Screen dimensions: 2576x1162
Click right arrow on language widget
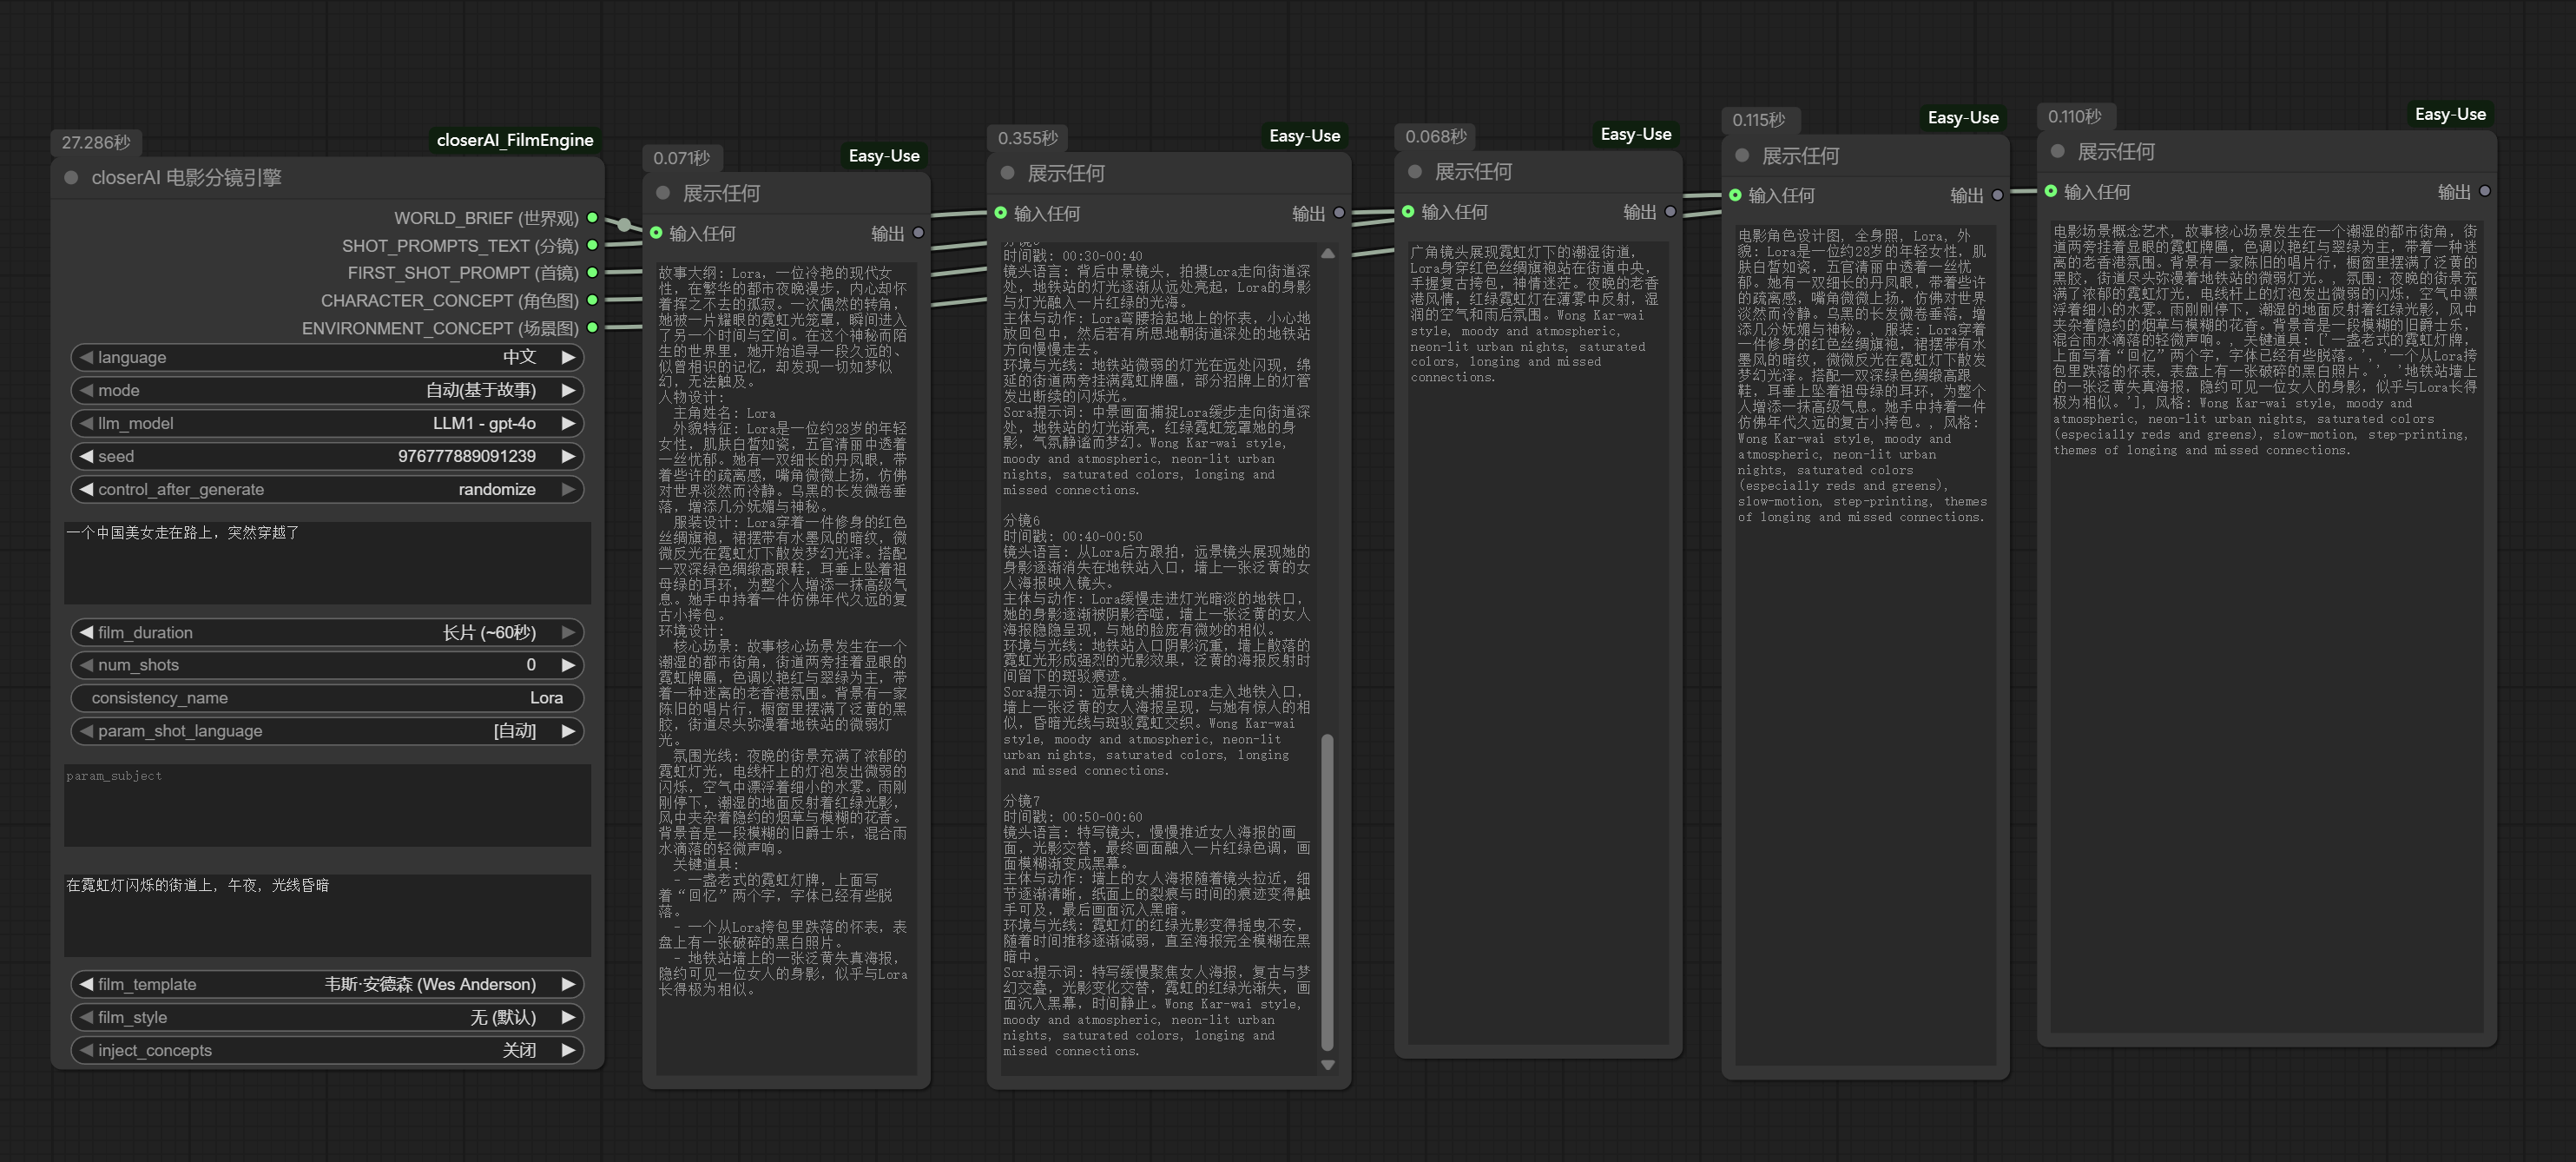568,357
